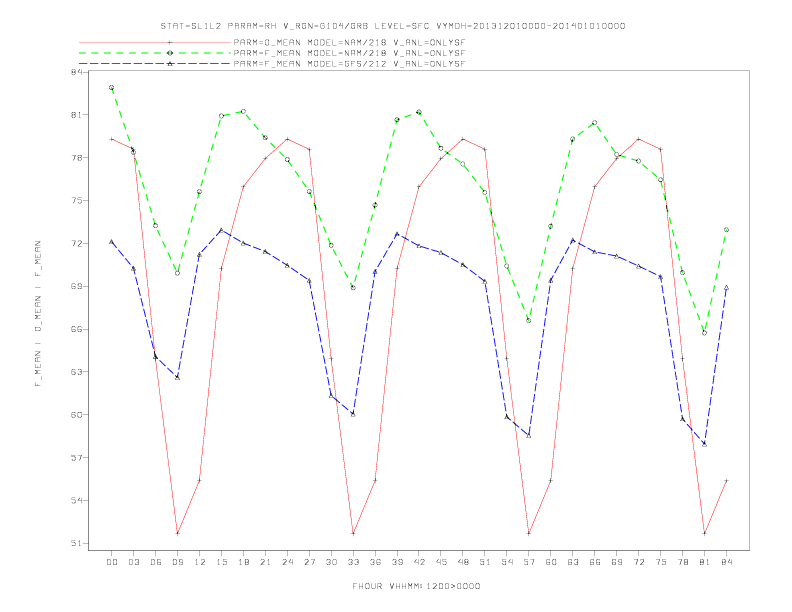
Task: Click x-axis hour label 06
Action: [x=156, y=562]
